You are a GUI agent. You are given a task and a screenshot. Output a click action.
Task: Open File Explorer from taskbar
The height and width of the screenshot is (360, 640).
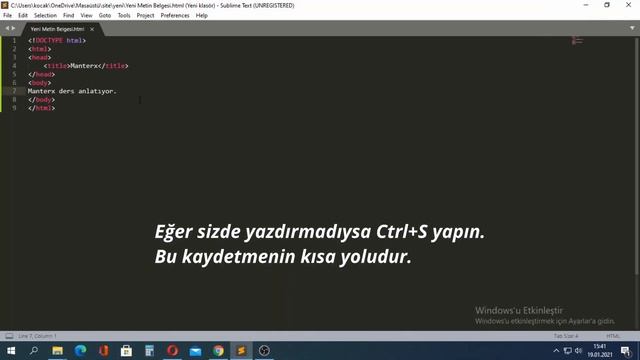point(57,351)
